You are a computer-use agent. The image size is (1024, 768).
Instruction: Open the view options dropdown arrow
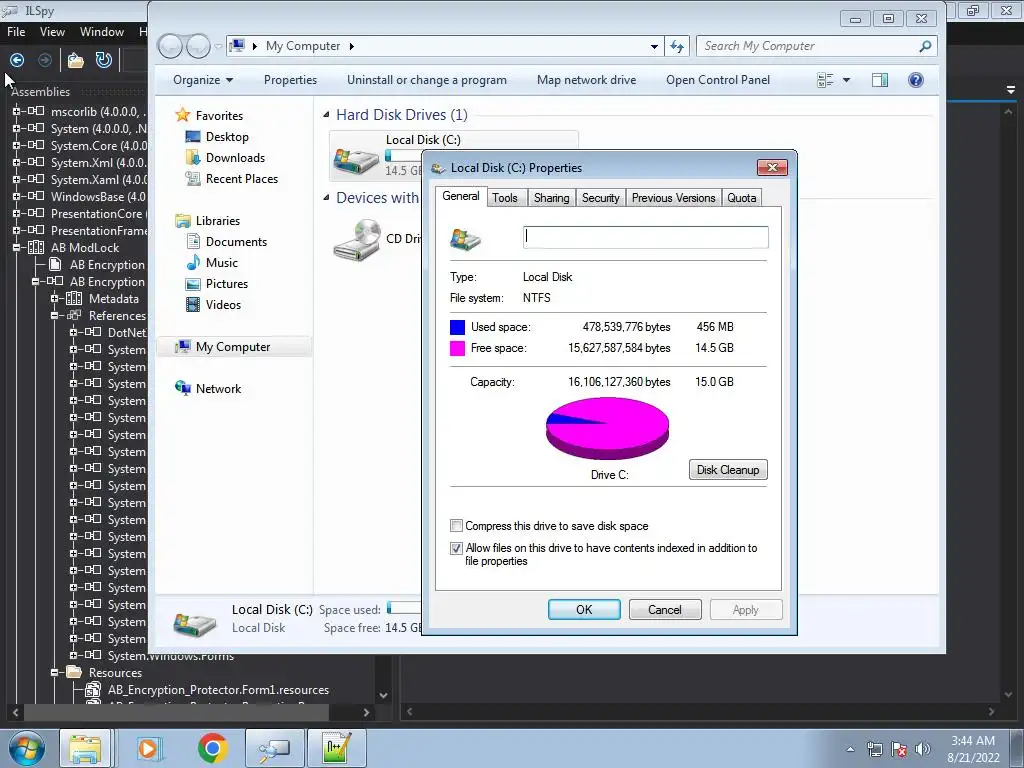click(846, 80)
